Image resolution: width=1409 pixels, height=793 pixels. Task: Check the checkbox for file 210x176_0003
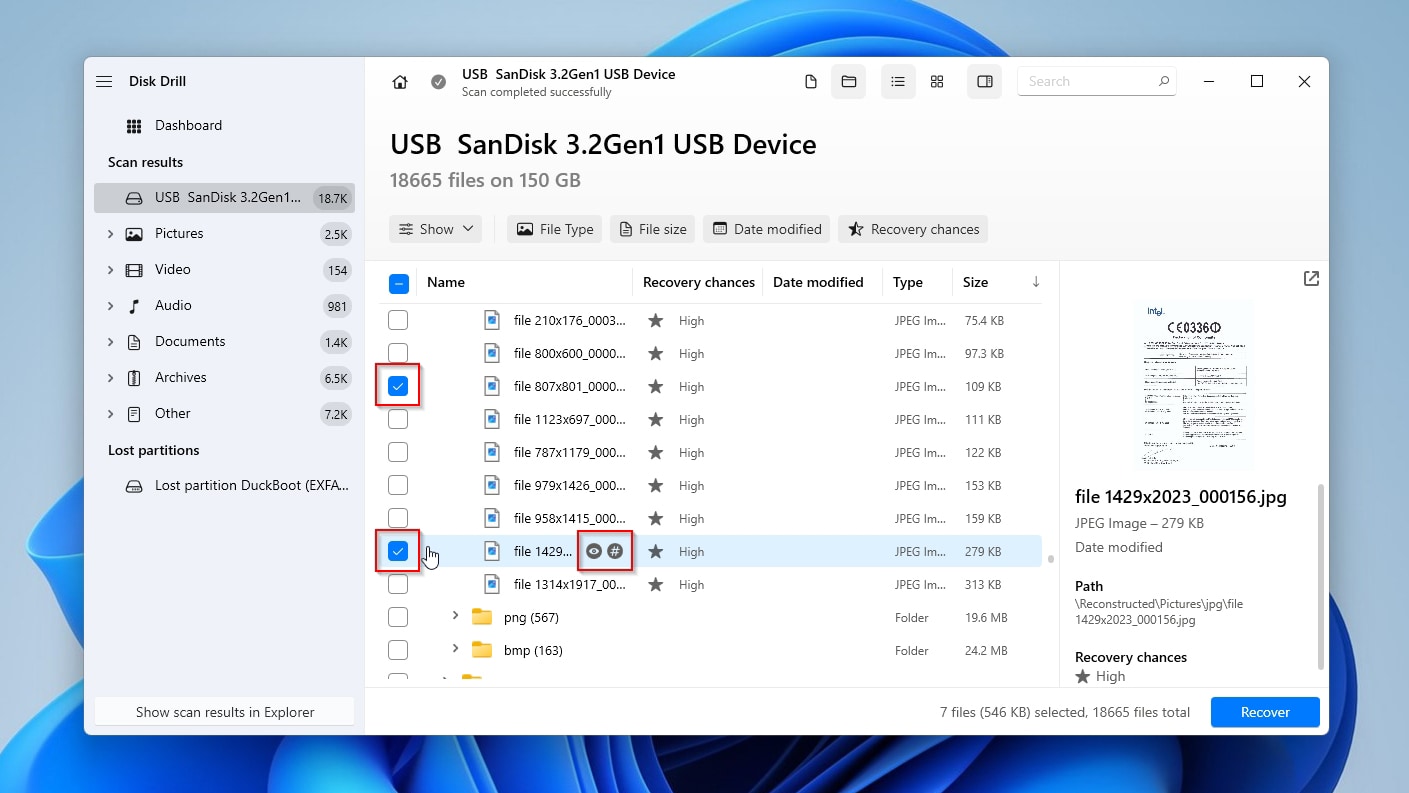click(x=398, y=319)
